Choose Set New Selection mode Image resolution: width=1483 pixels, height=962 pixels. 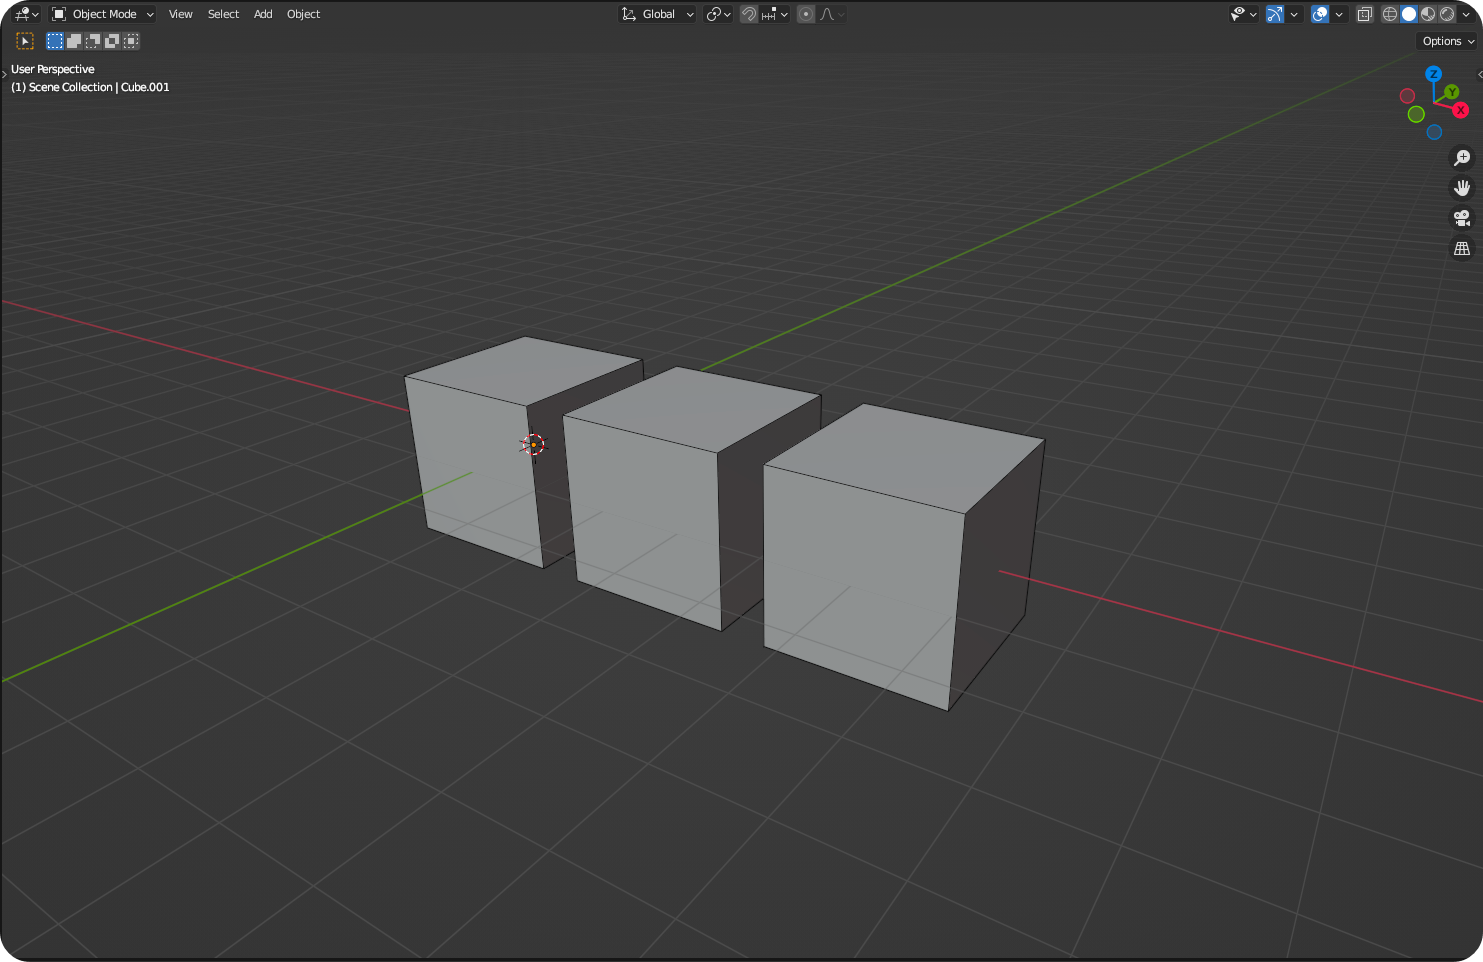[55, 41]
